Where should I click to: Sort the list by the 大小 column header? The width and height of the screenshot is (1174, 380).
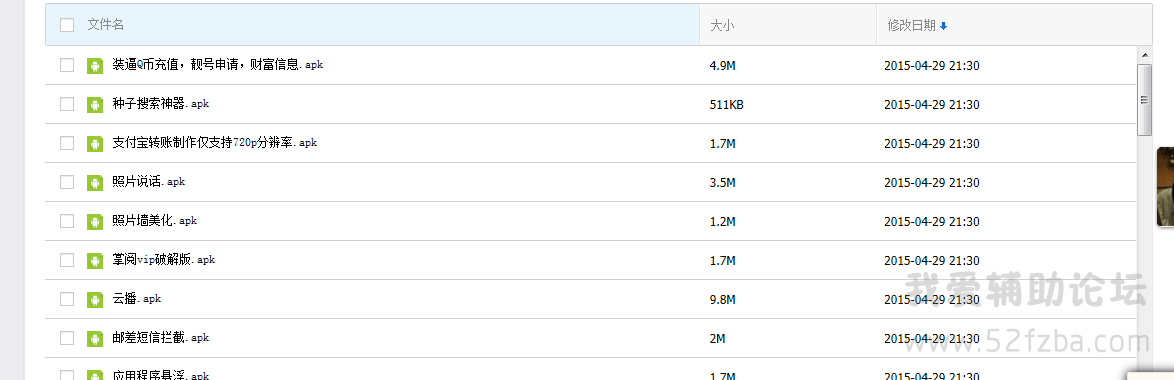pos(721,25)
